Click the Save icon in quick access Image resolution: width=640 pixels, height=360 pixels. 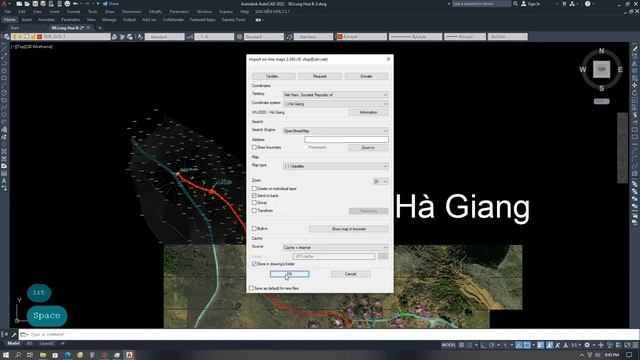(x=35, y=4)
